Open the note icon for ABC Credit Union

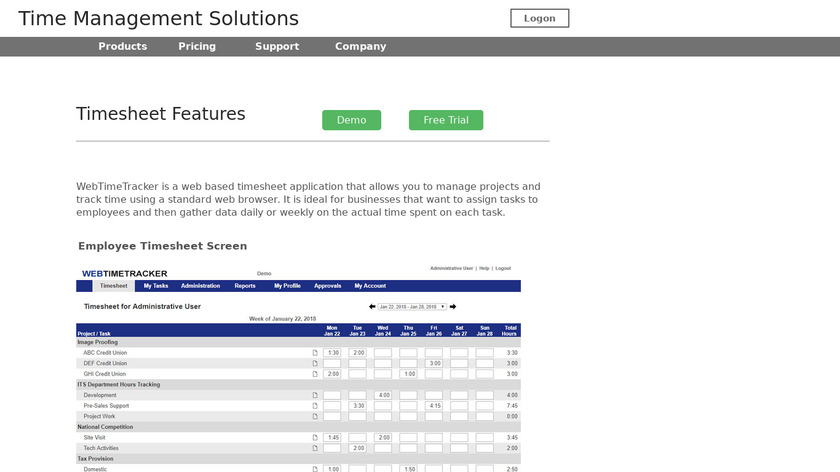coord(315,353)
